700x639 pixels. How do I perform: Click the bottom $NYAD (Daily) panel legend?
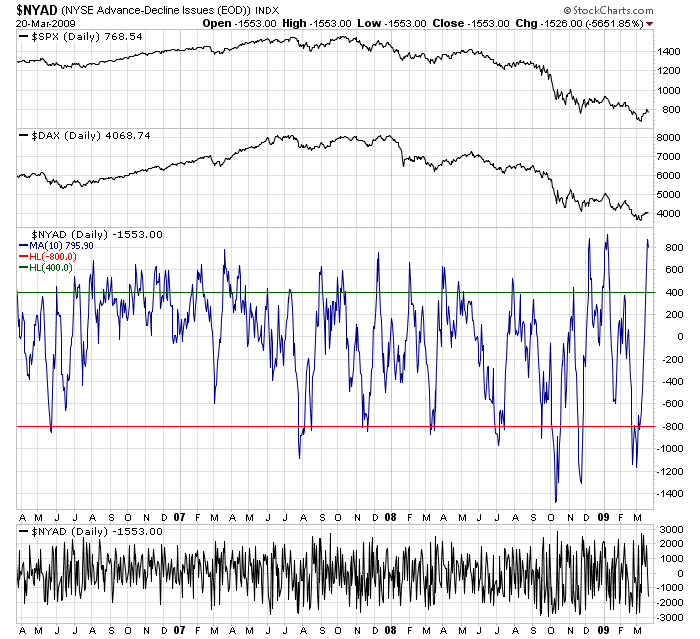(91, 531)
